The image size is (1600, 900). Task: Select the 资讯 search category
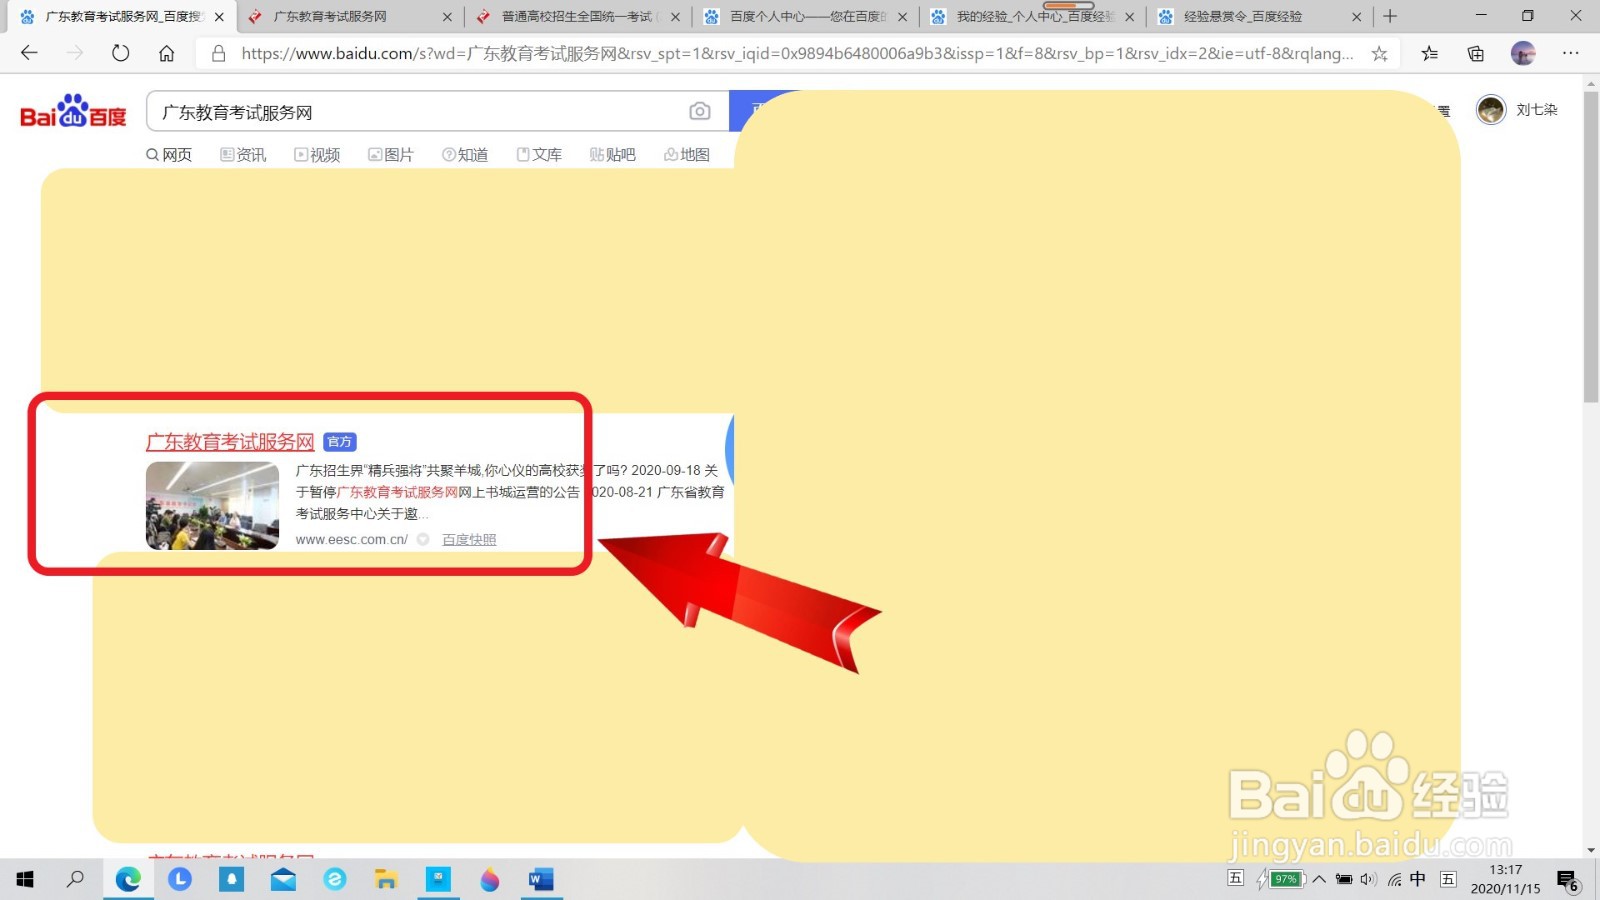[x=243, y=155]
